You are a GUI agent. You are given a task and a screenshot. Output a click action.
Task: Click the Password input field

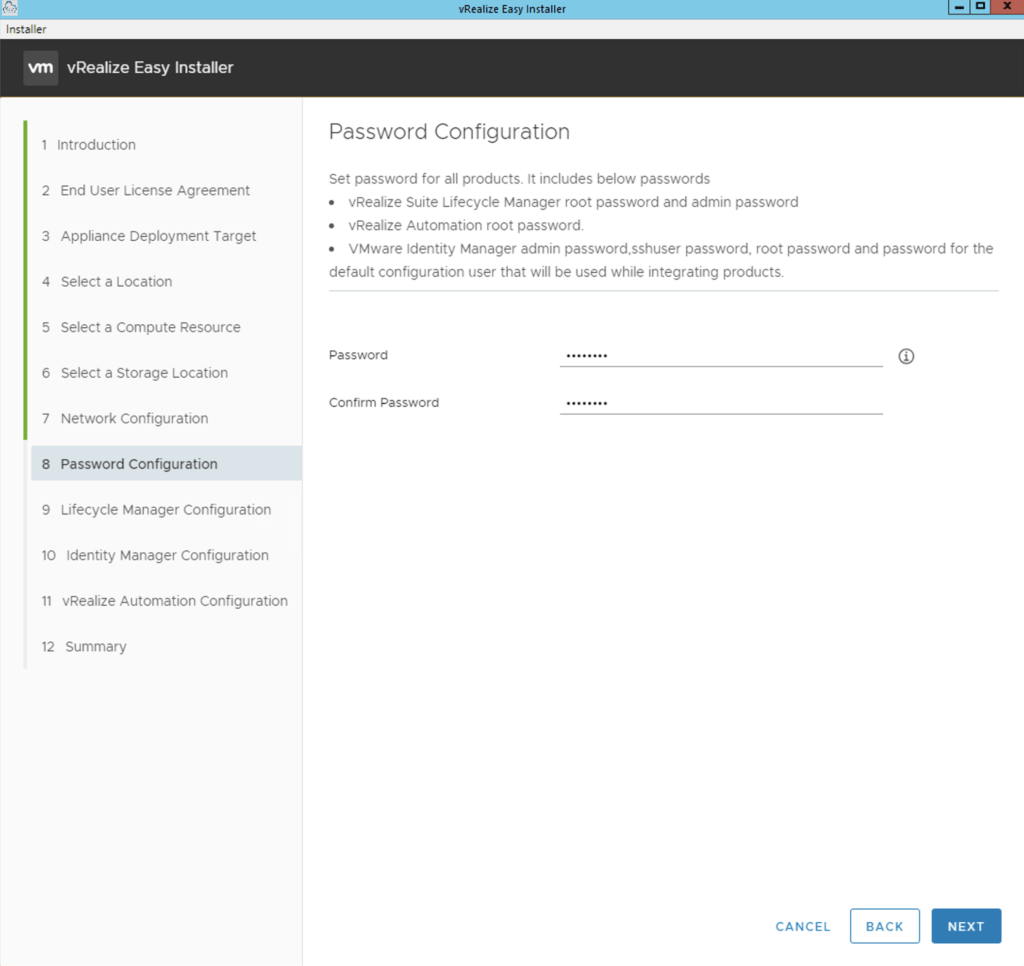click(720, 356)
